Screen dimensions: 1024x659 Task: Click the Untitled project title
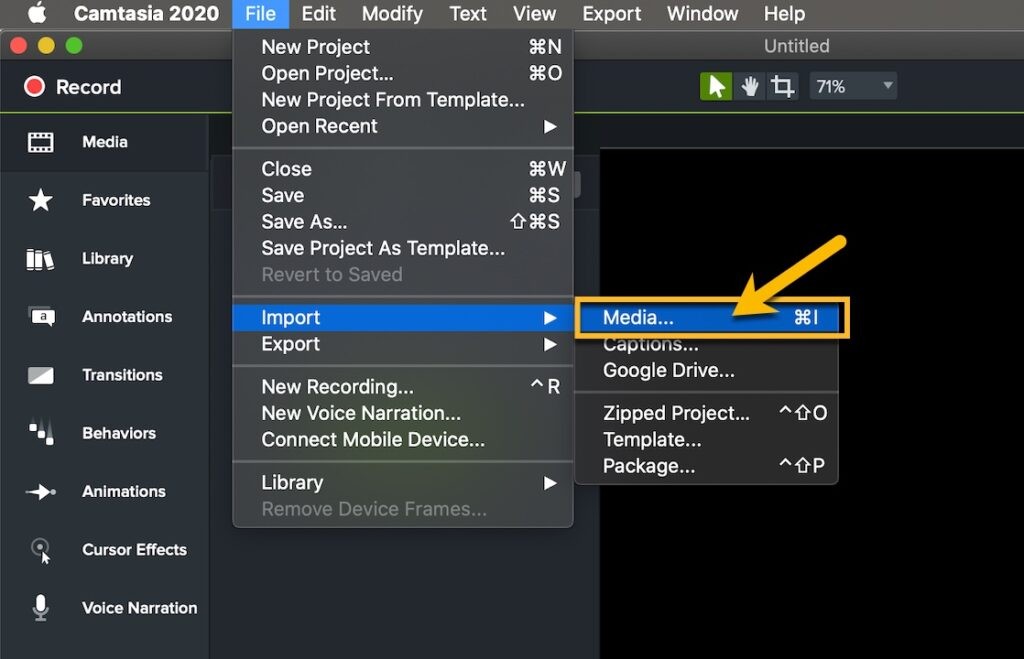(796, 45)
